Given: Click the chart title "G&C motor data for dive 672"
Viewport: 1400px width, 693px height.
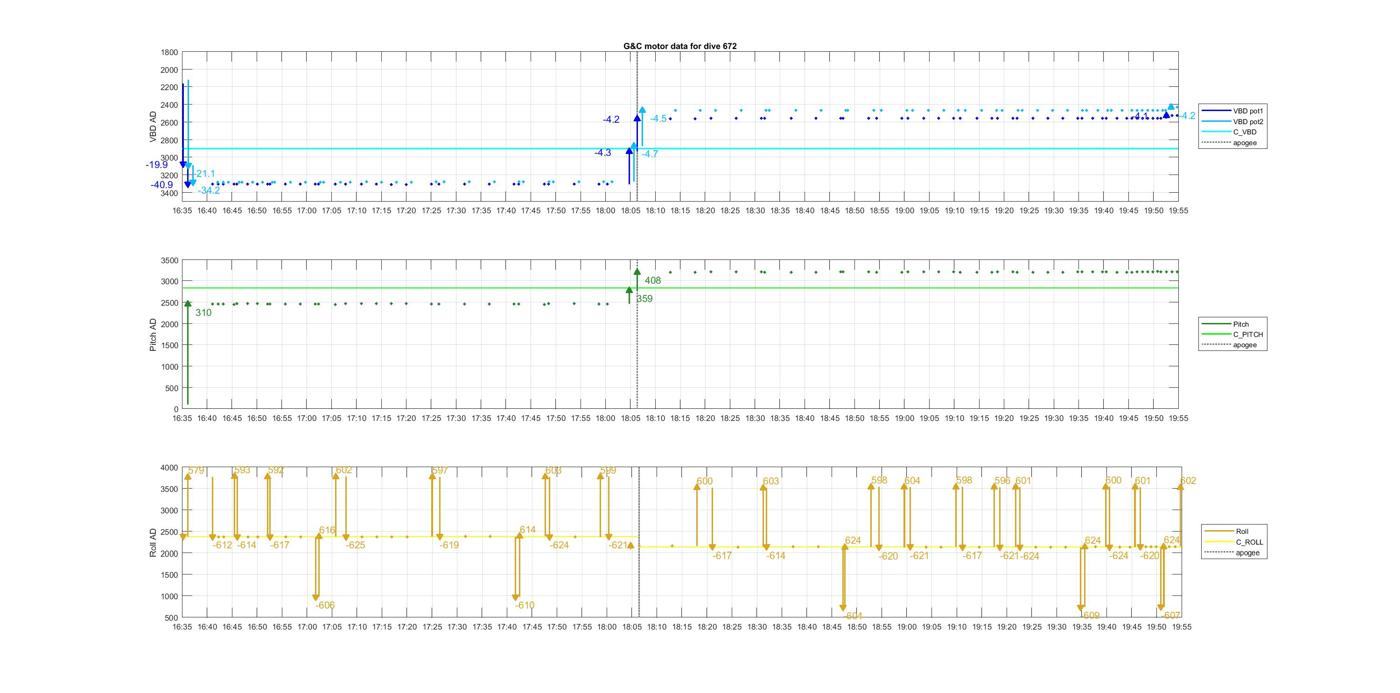Looking at the screenshot, I should pos(680,46).
